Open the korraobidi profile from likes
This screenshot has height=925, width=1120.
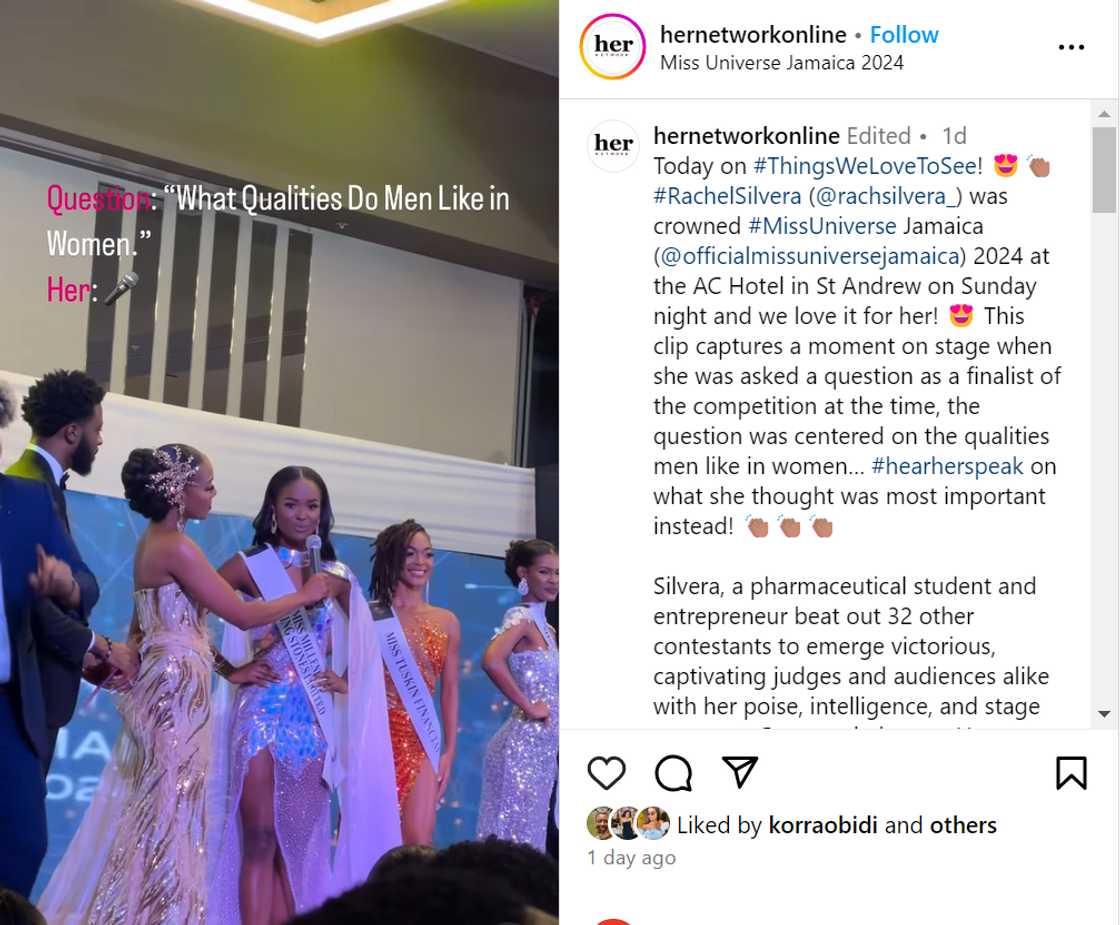coord(823,825)
